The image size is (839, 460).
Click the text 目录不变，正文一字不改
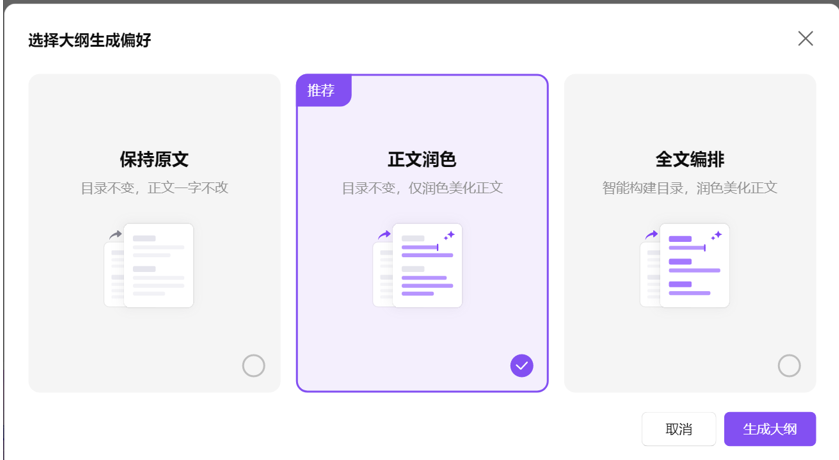pos(155,188)
